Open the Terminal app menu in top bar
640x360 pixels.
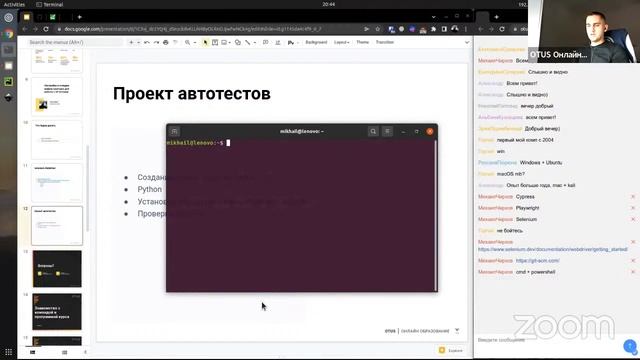point(50,4)
